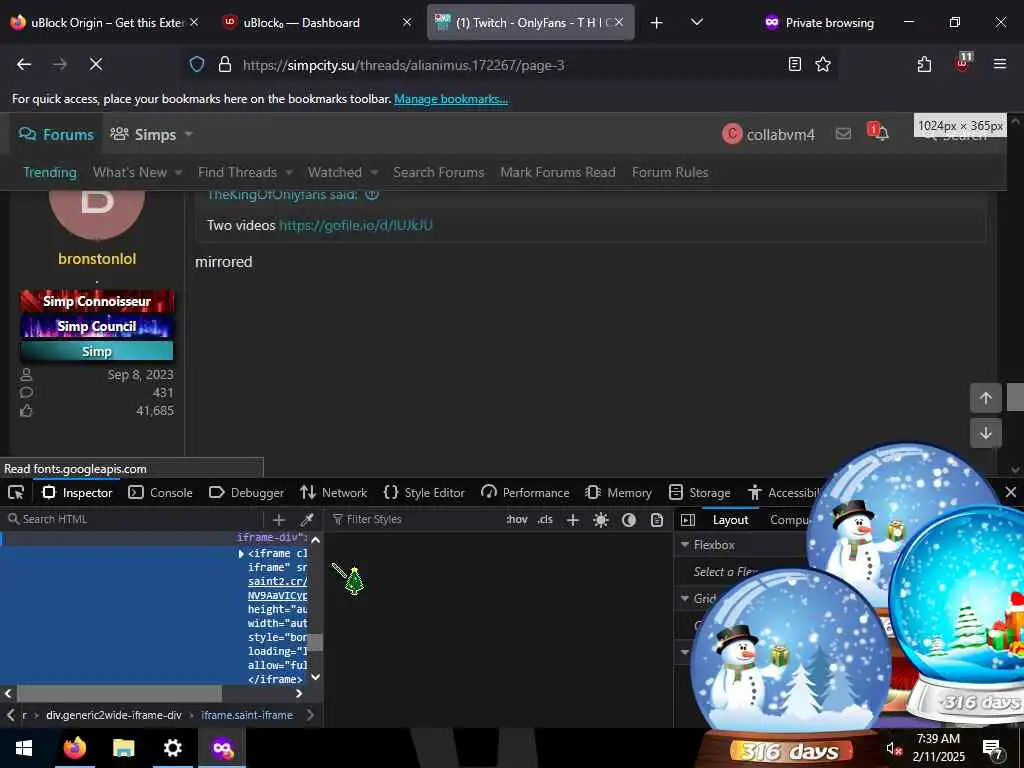Open Settings gear on taskbar

coord(172,748)
